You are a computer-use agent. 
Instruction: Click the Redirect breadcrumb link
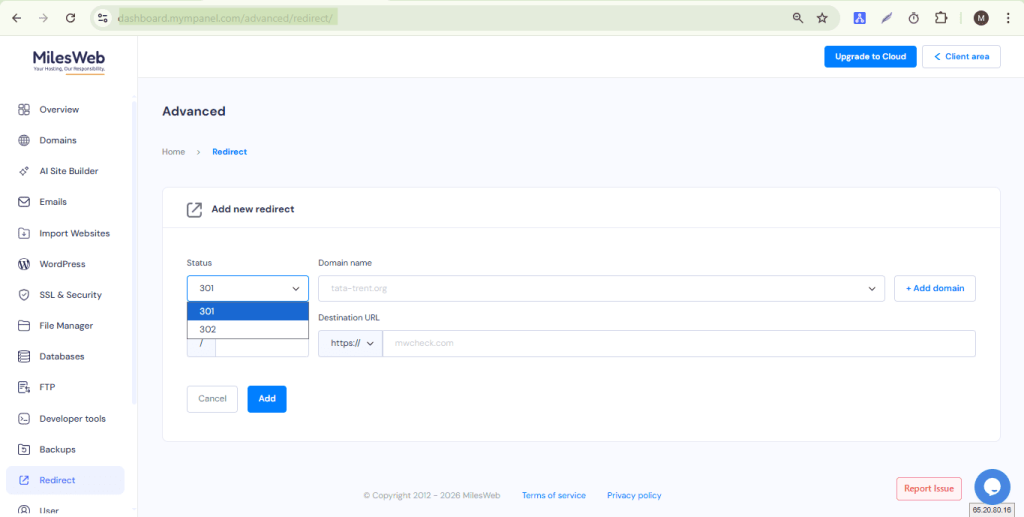pyautogui.click(x=229, y=151)
